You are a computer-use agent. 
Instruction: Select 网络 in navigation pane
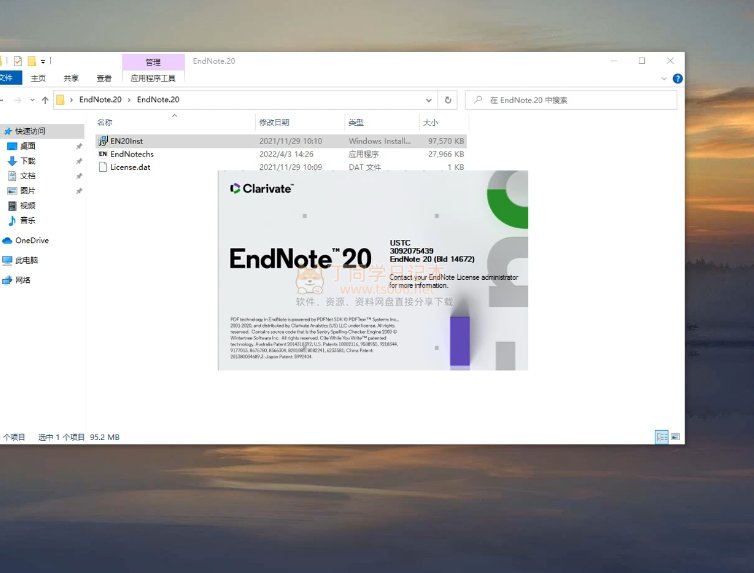pyautogui.click(x=23, y=280)
